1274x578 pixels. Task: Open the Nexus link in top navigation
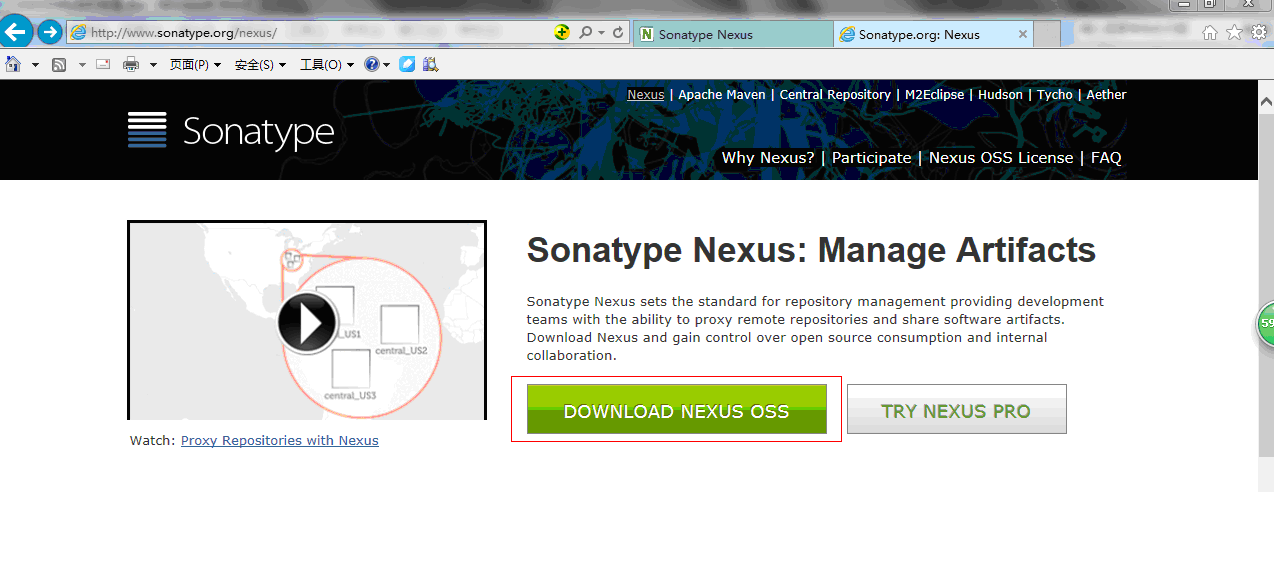pos(645,95)
